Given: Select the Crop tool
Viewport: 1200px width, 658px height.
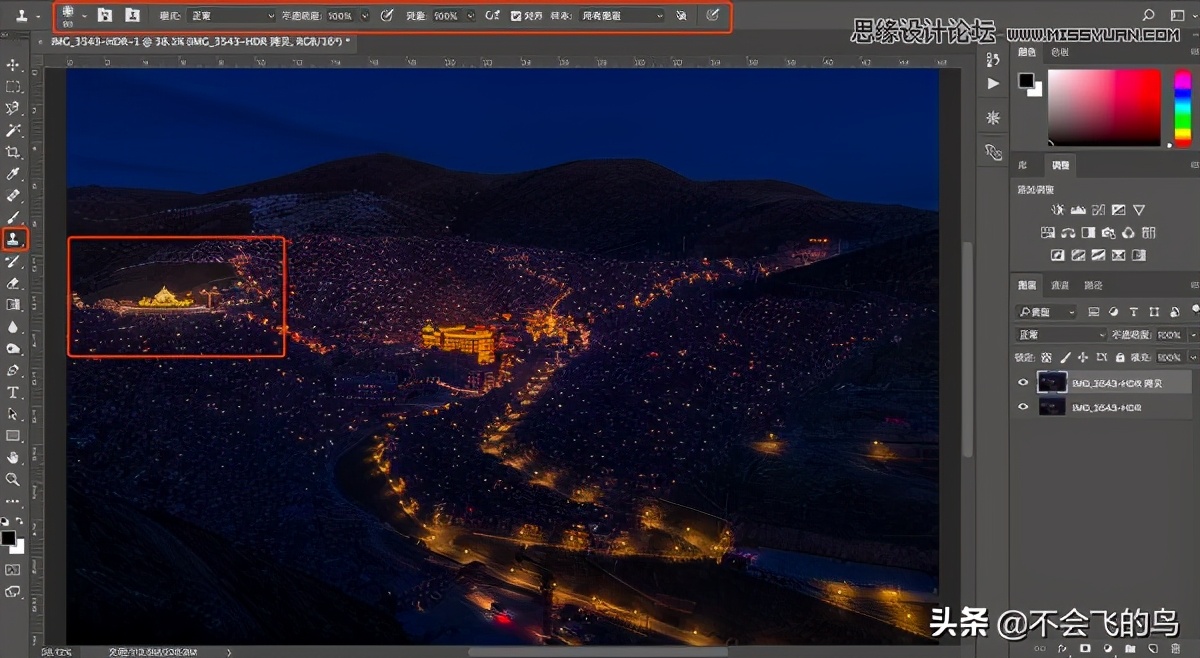Looking at the screenshot, I should click(14, 152).
